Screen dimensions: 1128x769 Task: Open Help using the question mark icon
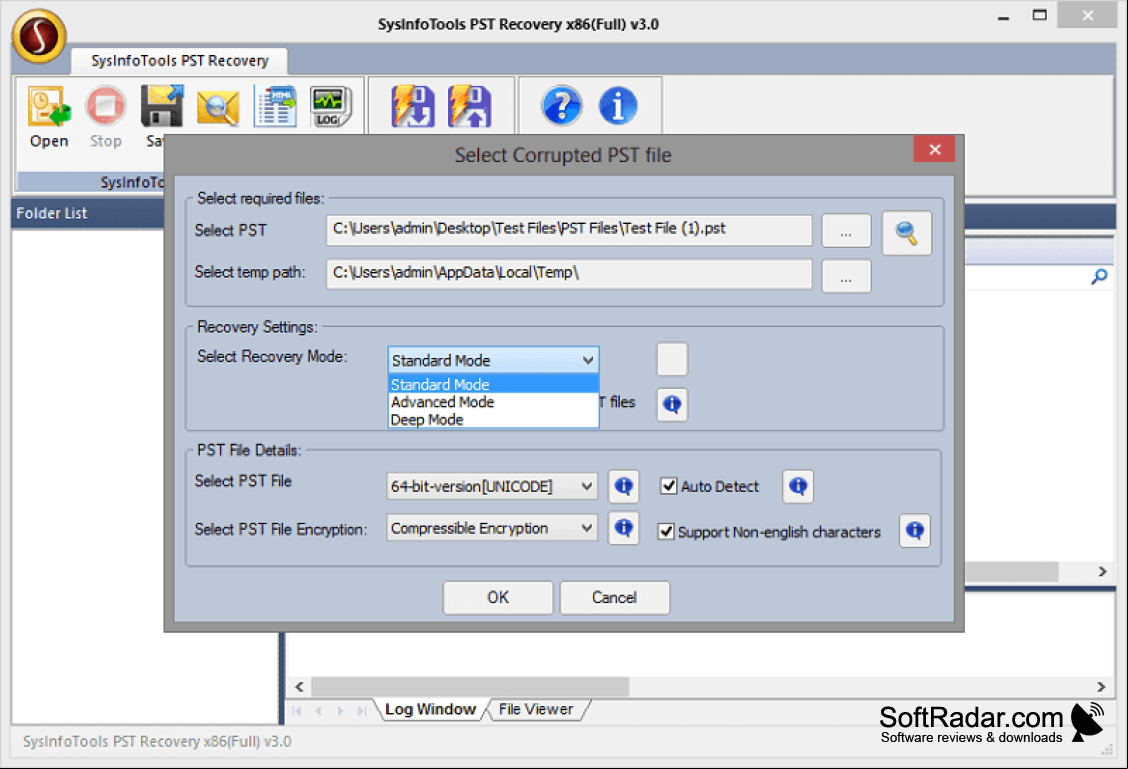[561, 106]
